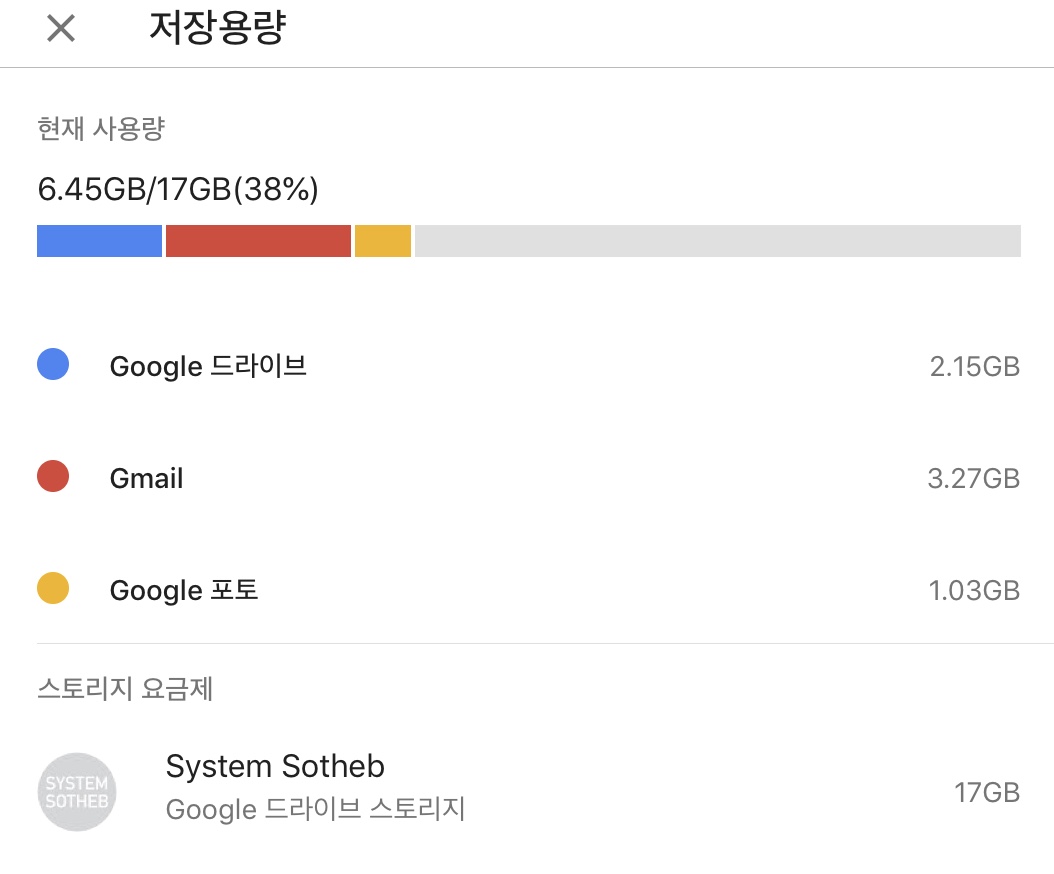Viewport: 1054px width, 874px height.
Task: Open the System Sotheb storage plan
Action: tap(528, 792)
